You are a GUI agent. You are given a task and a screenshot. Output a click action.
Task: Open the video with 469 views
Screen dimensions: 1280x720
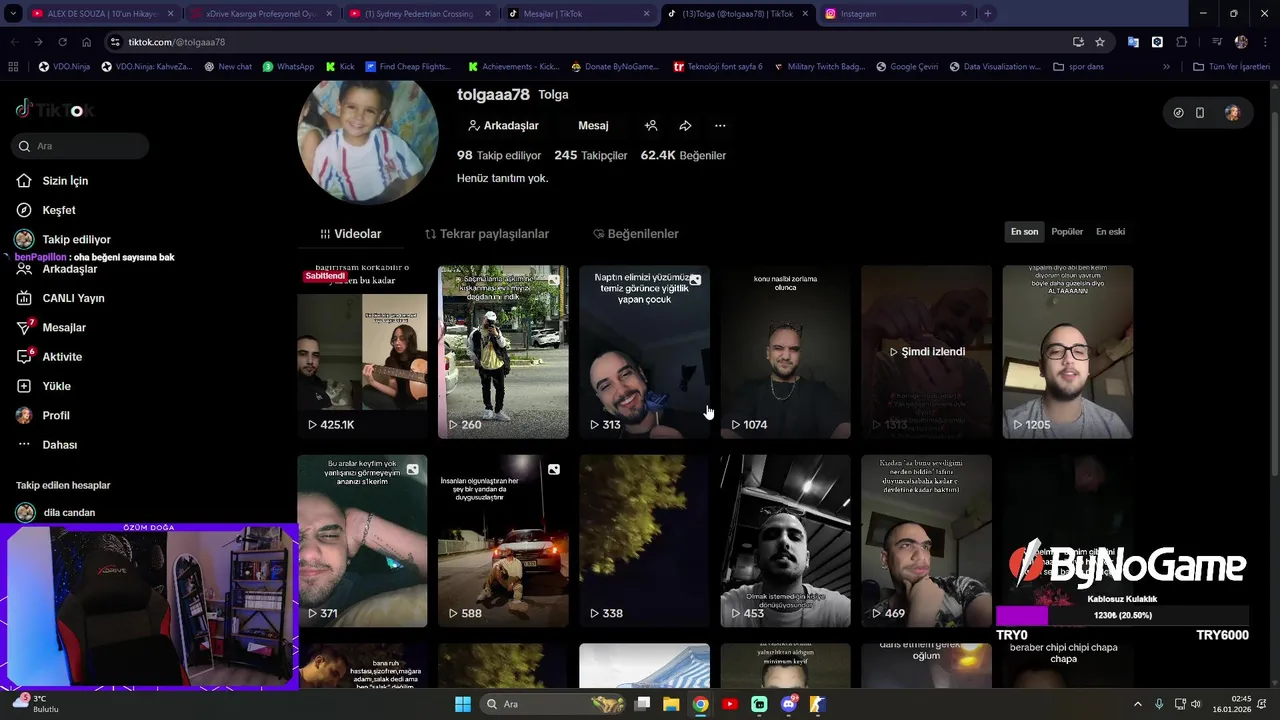(926, 541)
